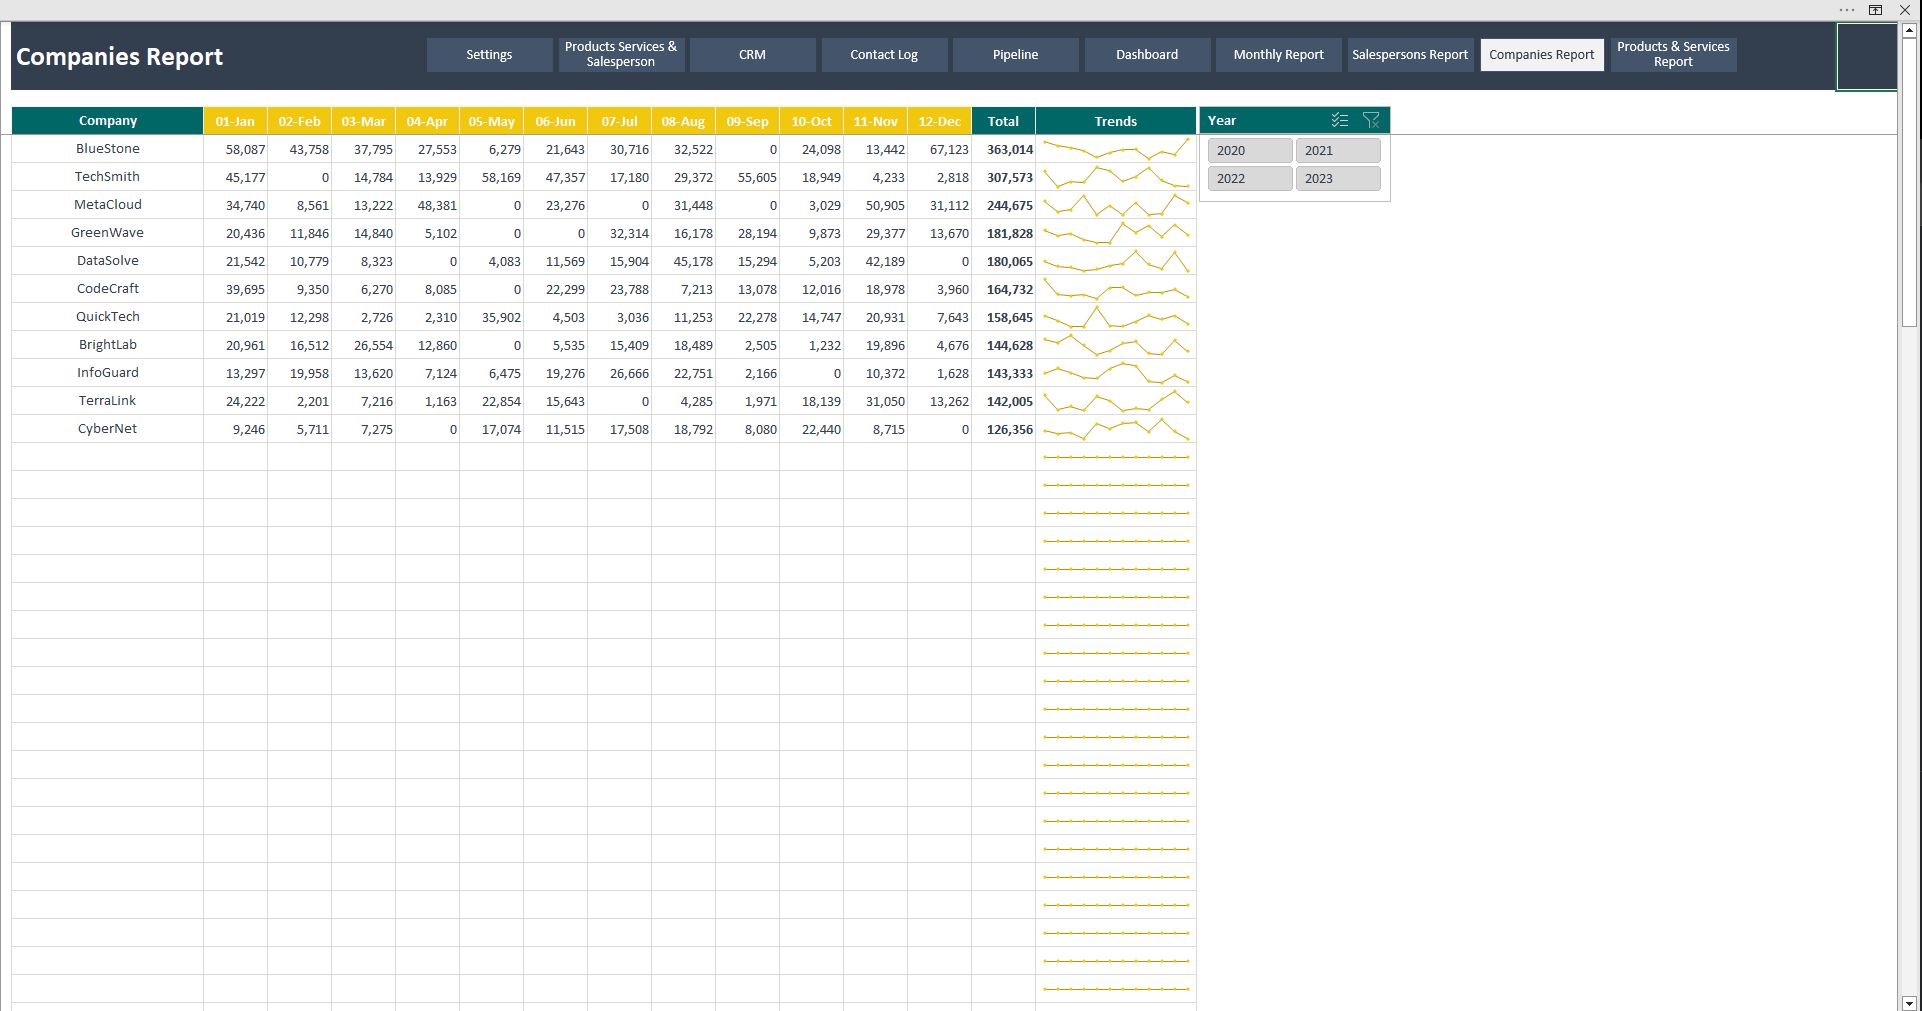The height and width of the screenshot is (1011, 1922).
Task: Click the ribbon display options icon
Action: point(1876,10)
